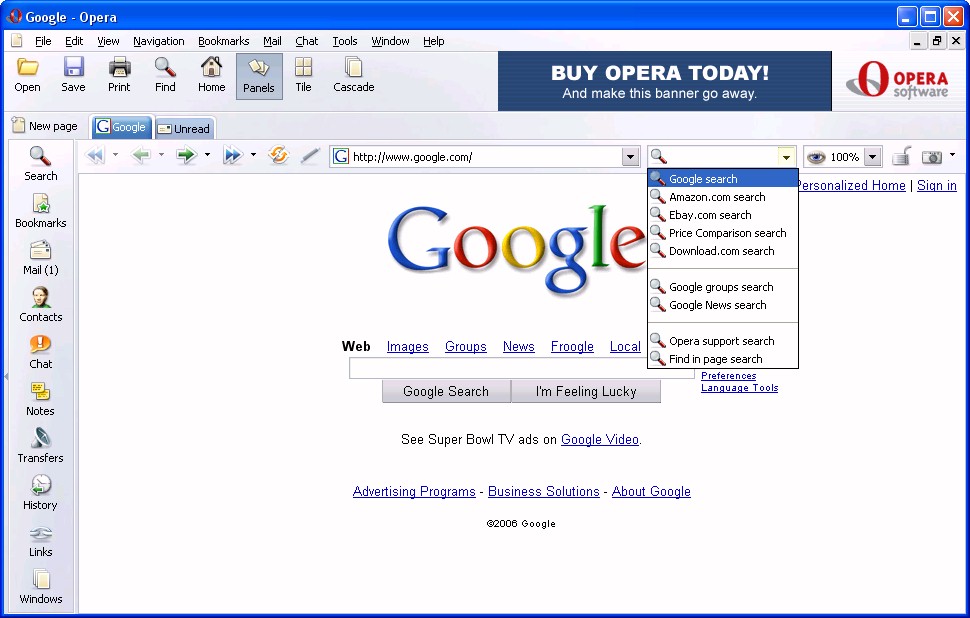Click the Sign in link
The height and width of the screenshot is (618, 970).
coord(937,185)
